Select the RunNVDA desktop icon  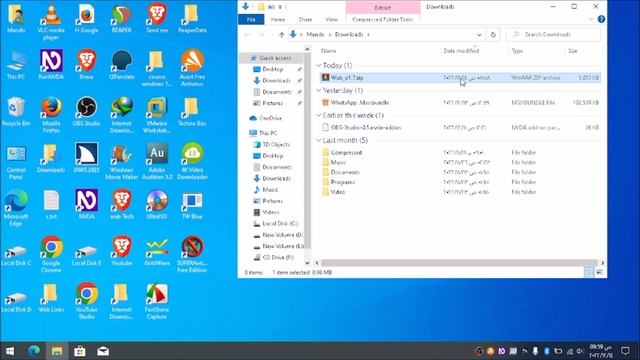[x=51, y=64]
